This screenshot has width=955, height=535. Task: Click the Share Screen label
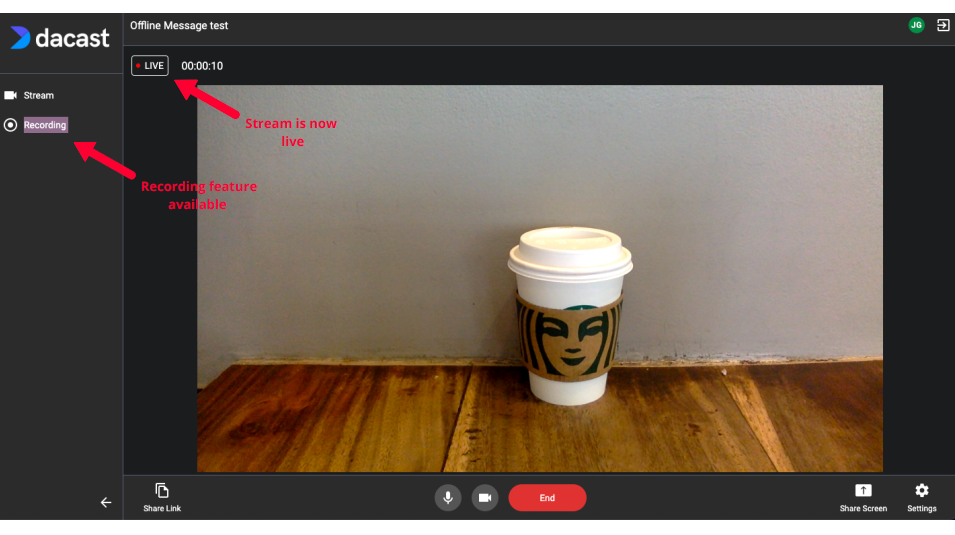[863, 508]
